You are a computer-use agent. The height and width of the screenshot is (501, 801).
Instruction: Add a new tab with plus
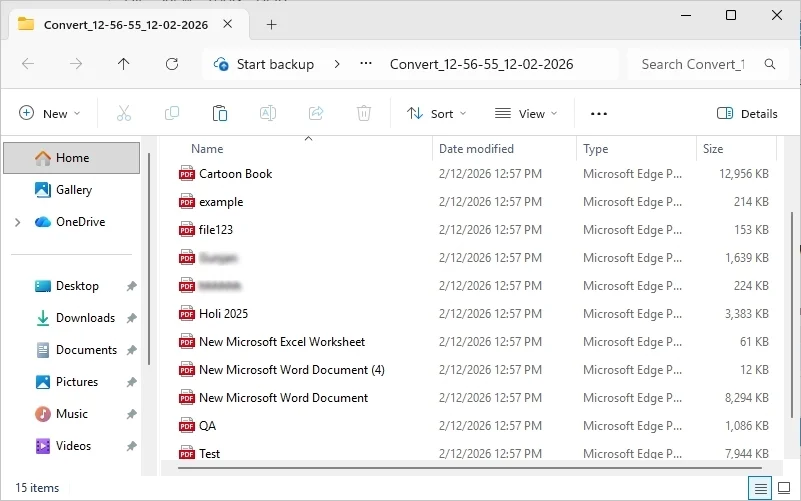271,25
